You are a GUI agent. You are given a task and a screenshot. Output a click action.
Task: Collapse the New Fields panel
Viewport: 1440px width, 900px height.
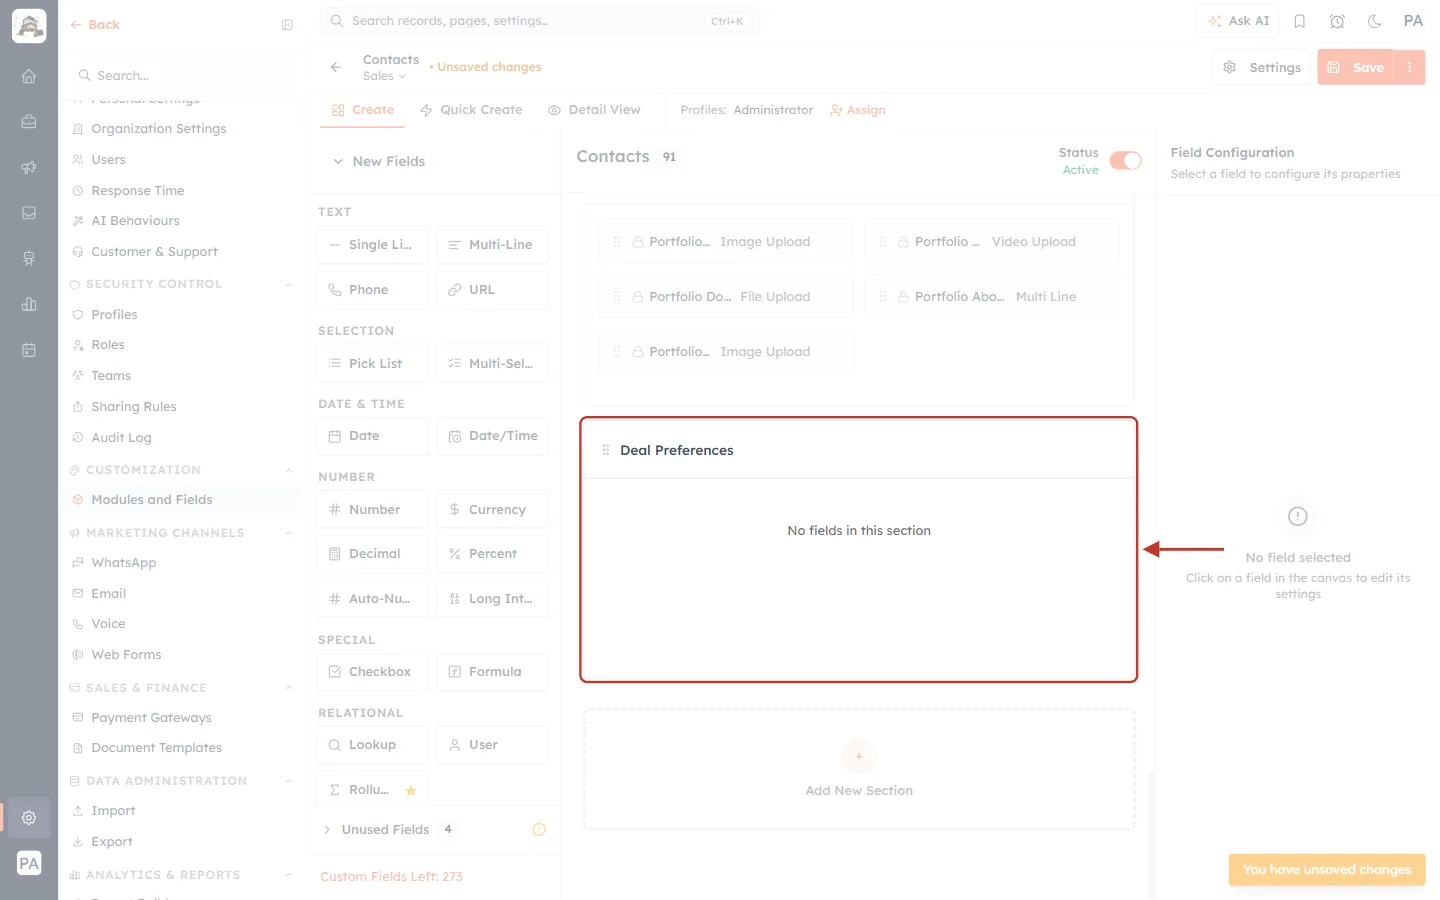(338, 161)
